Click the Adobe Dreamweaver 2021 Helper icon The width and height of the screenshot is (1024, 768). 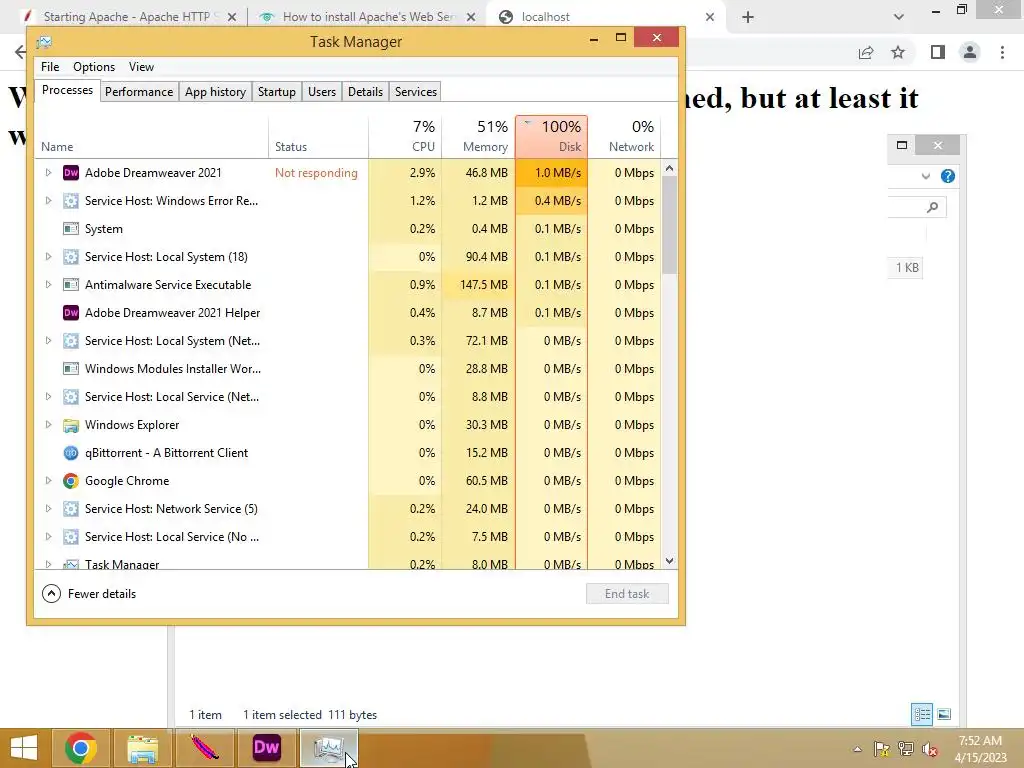(x=71, y=313)
